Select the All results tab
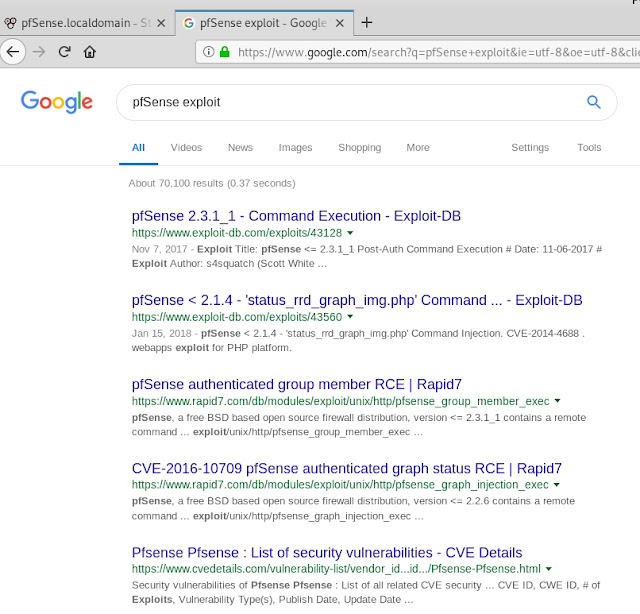 coord(138,148)
